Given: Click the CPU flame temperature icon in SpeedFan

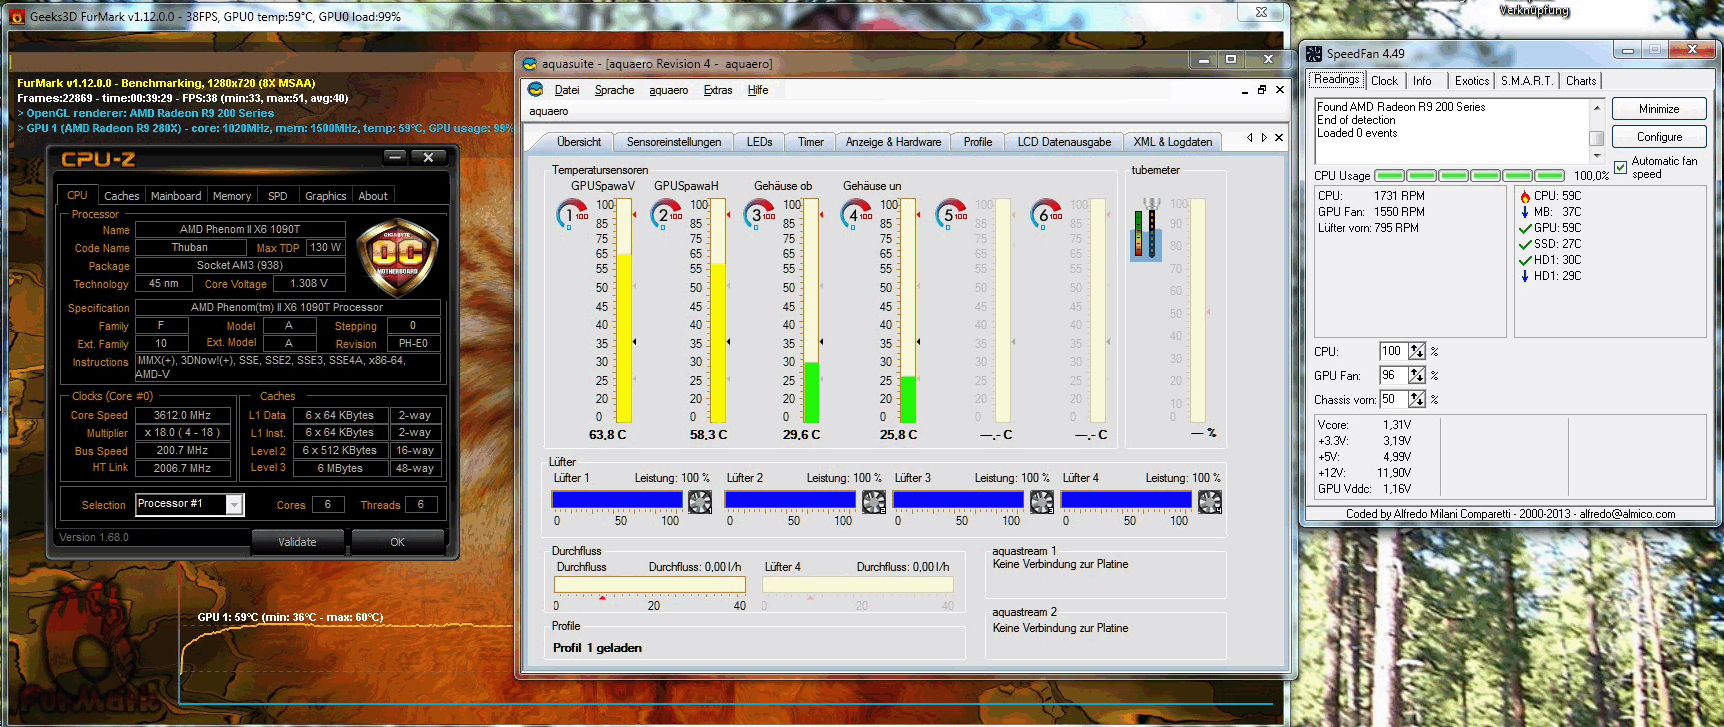Looking at the screenshot, I should (1525, 196).
